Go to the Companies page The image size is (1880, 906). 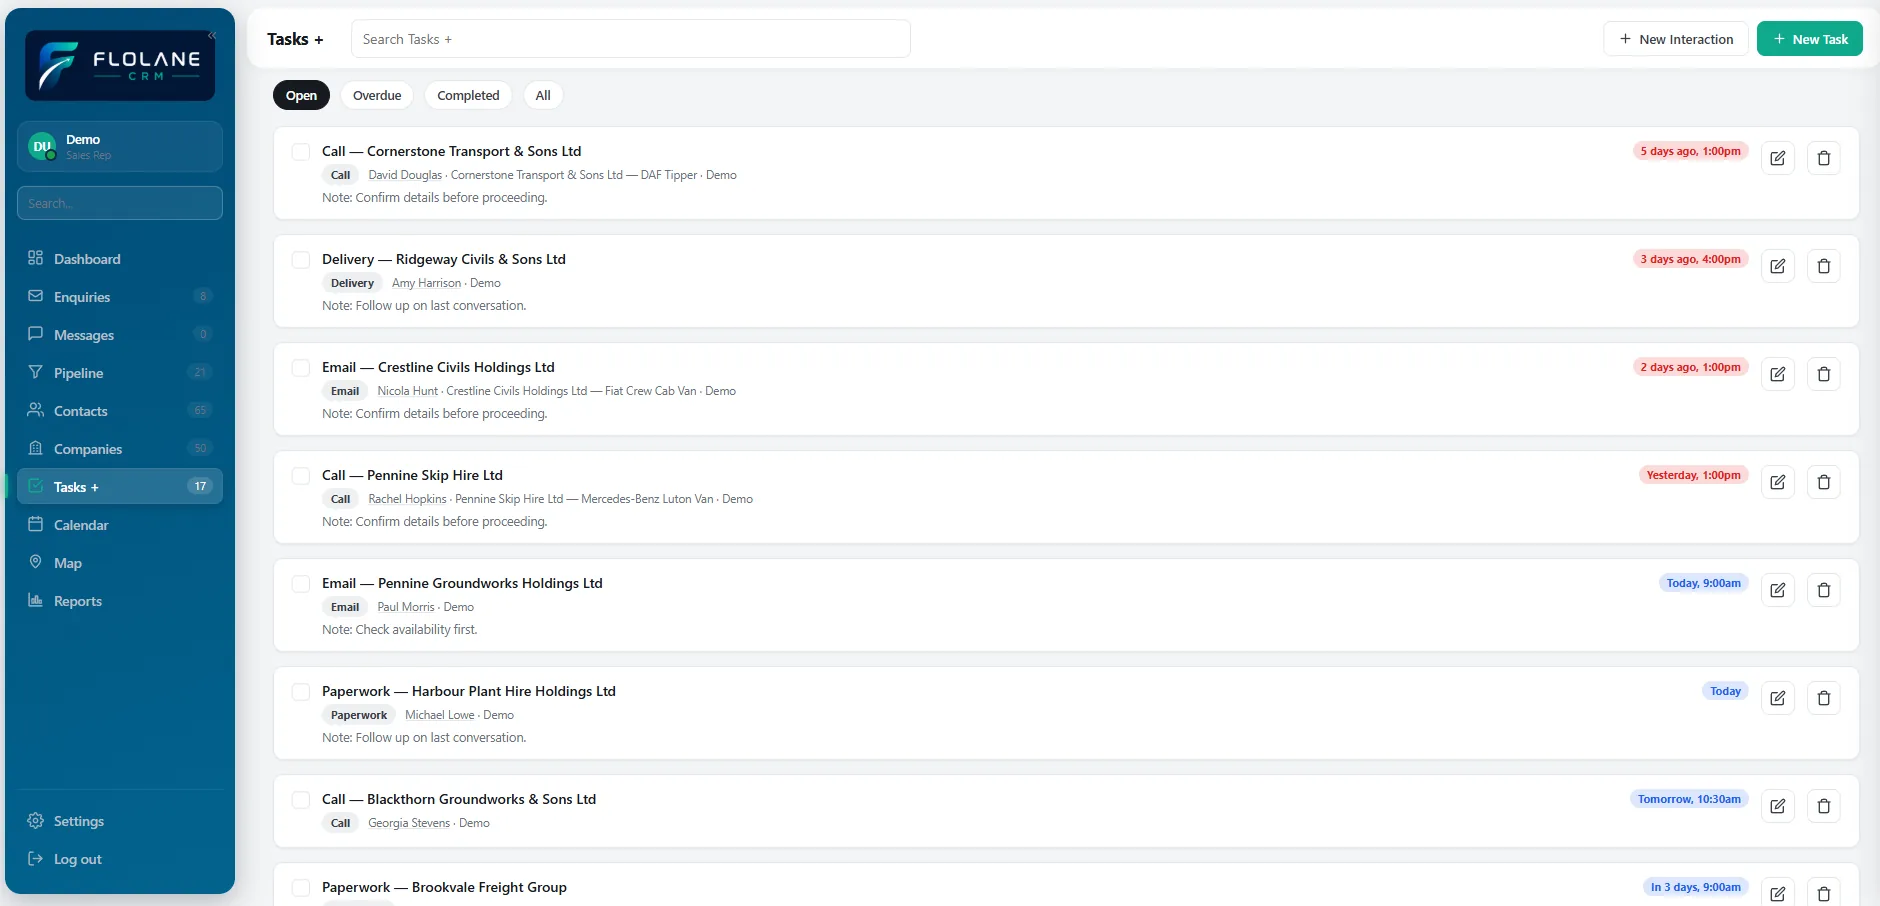120,449
